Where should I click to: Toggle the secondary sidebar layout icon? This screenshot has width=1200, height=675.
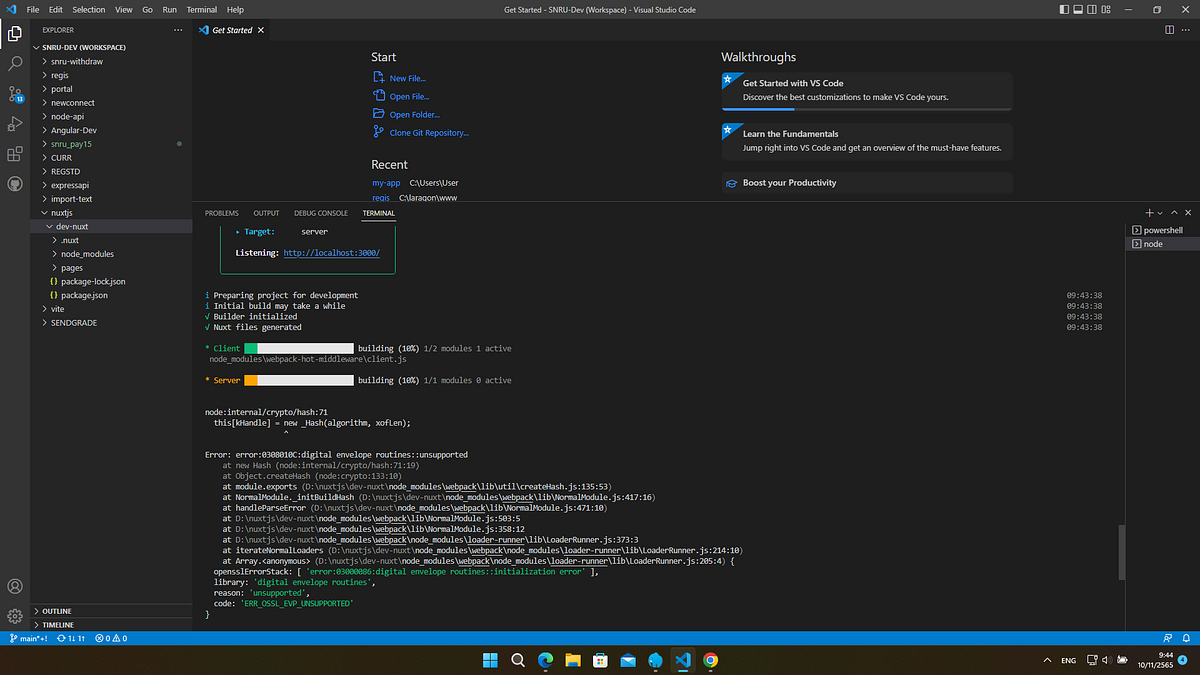[x=1091, y=9]
